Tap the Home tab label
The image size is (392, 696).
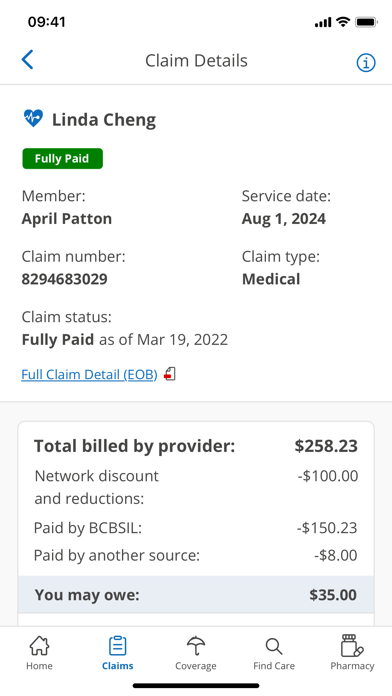pos(39,666)
